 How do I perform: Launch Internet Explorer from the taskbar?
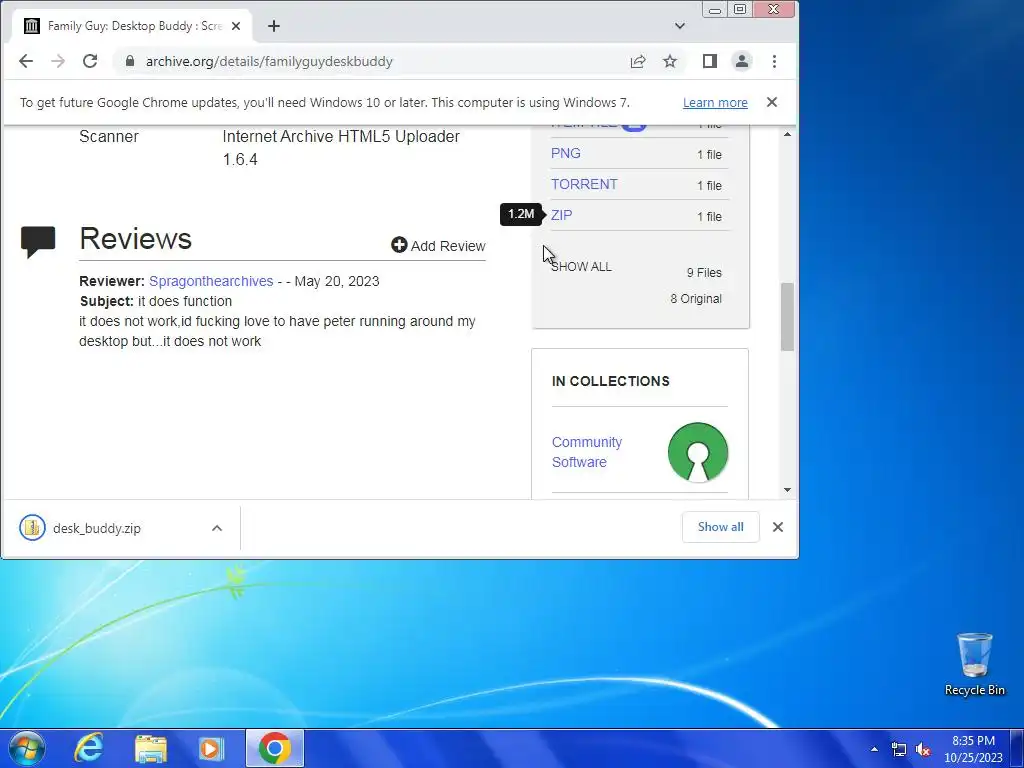(89, 748)
